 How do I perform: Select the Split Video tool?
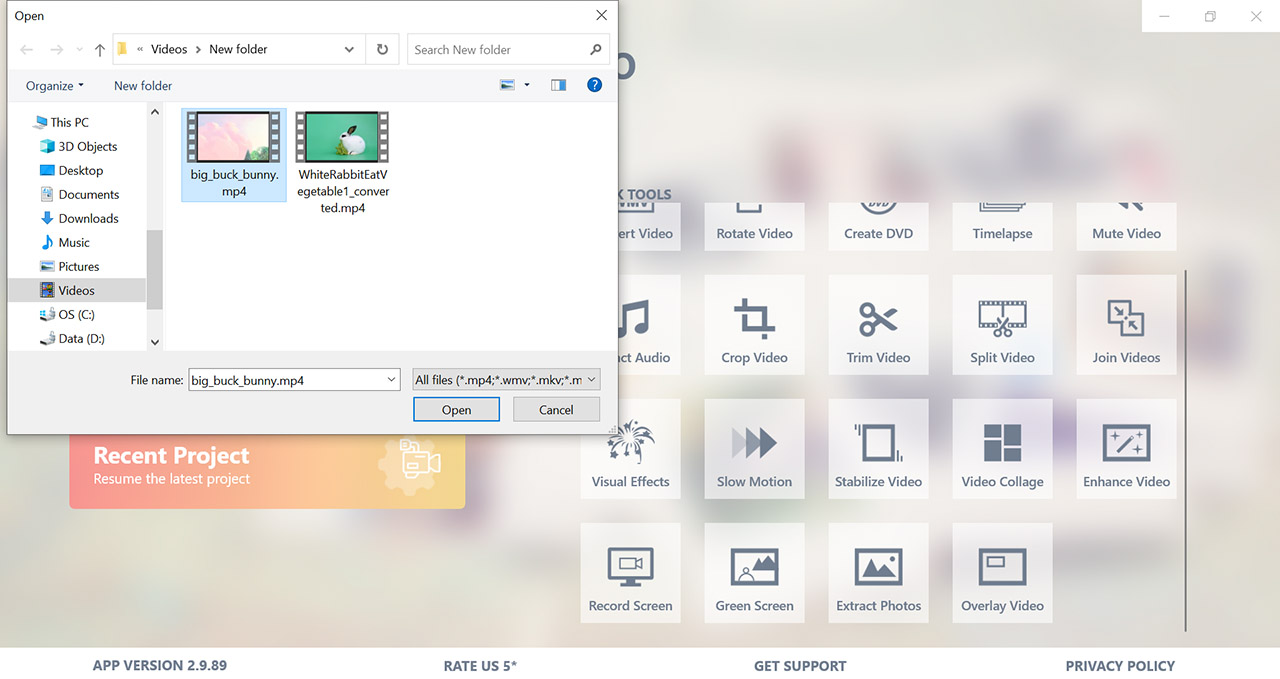[1002, 324]
